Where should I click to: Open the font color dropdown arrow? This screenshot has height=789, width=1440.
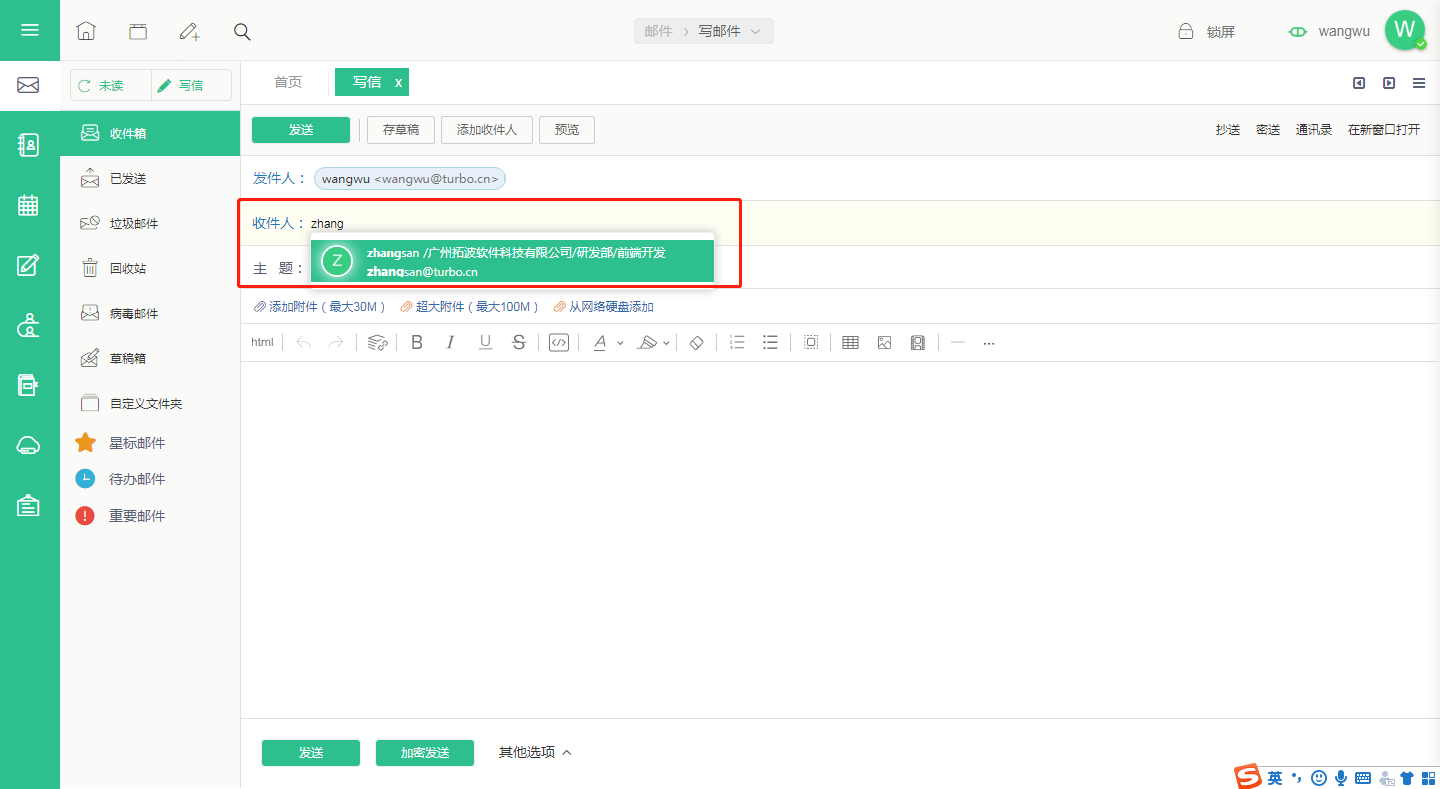point(620,343)
